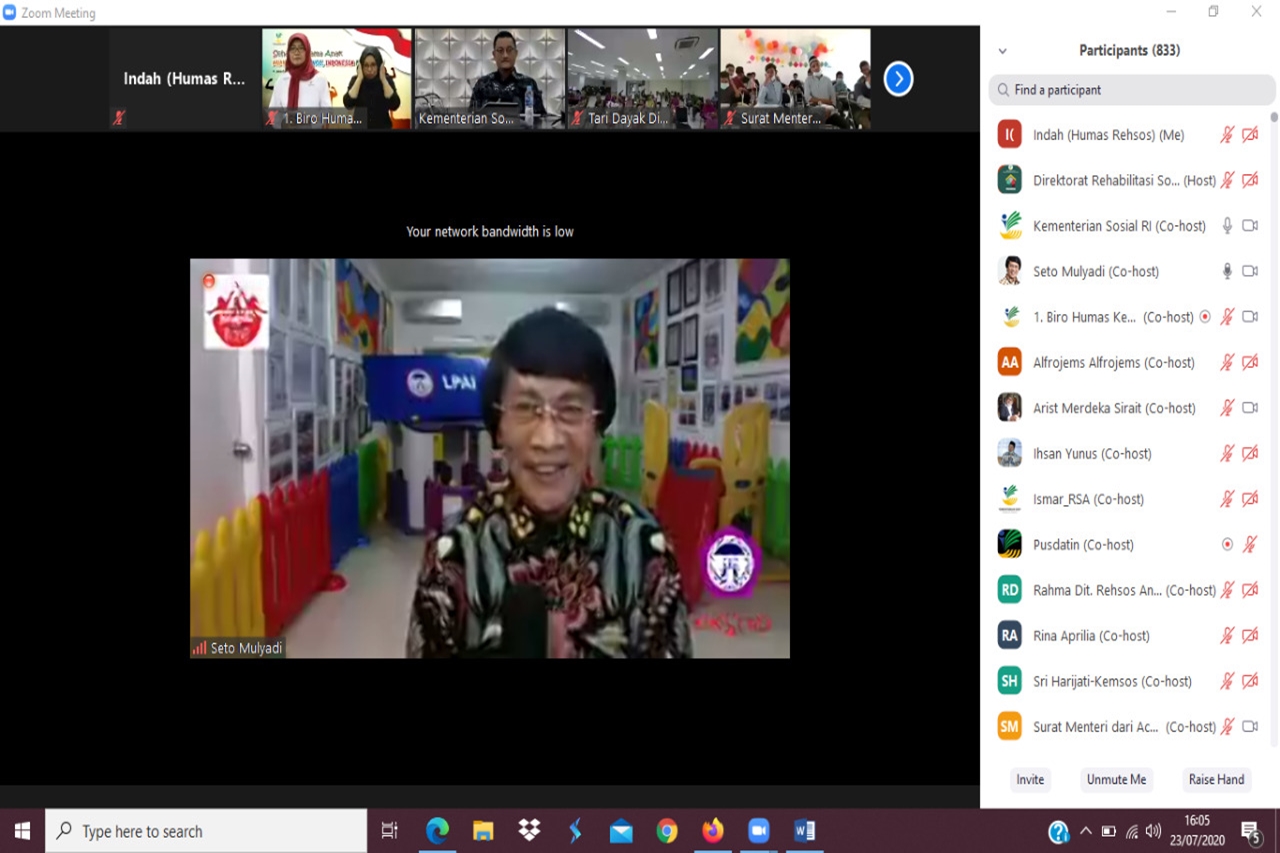The width and height of the screenshot is (1280, 853).
Task: Switch to Zoom in taskbar
Action: (x=759, y=831)
